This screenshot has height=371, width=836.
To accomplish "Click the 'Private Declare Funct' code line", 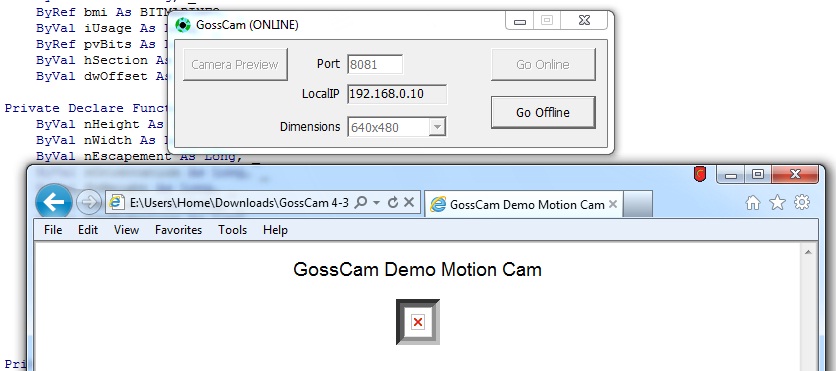I will (x=86, y=108).
